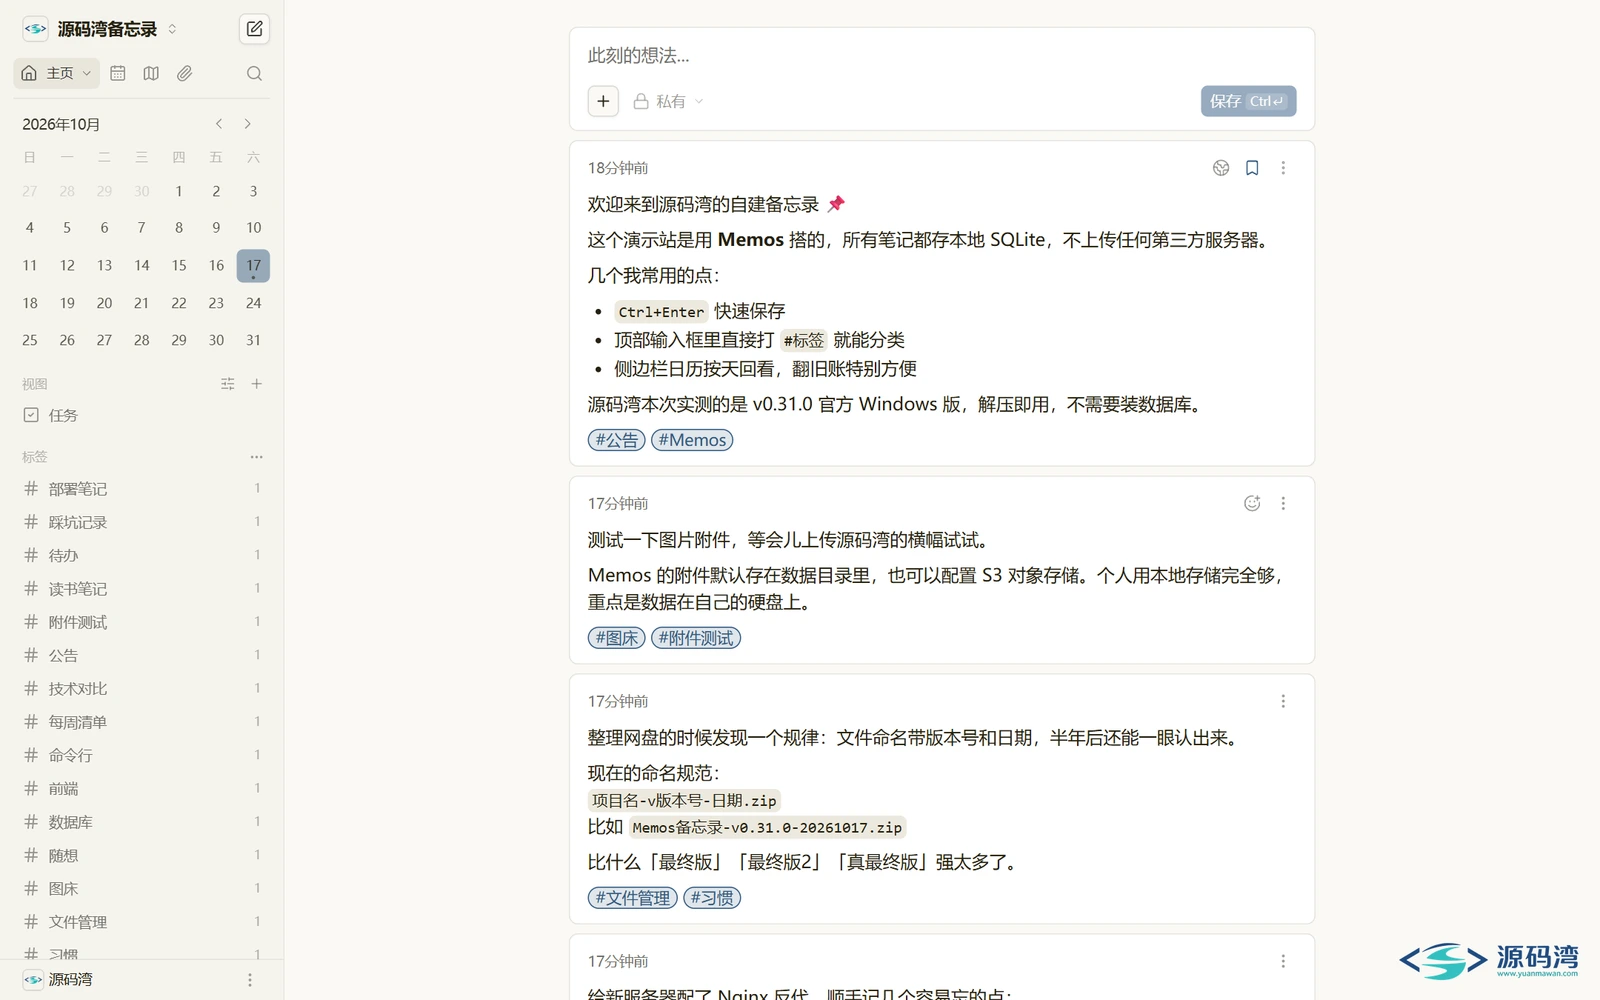Viewport: 1600px width, 1000px height.
Task: Focus the 此刻的想法 input box
Action: 942,56
